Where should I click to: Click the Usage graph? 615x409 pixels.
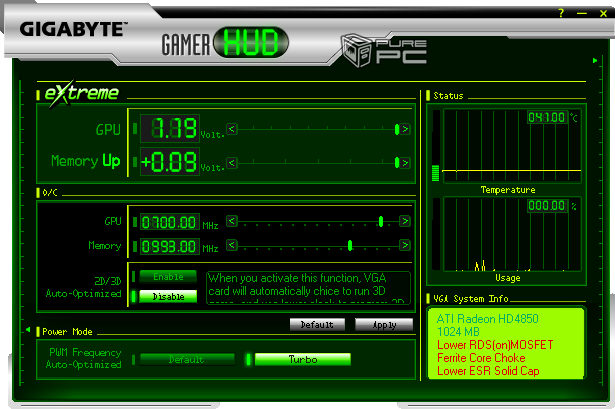pyautogui.click(x=512, y=234)
